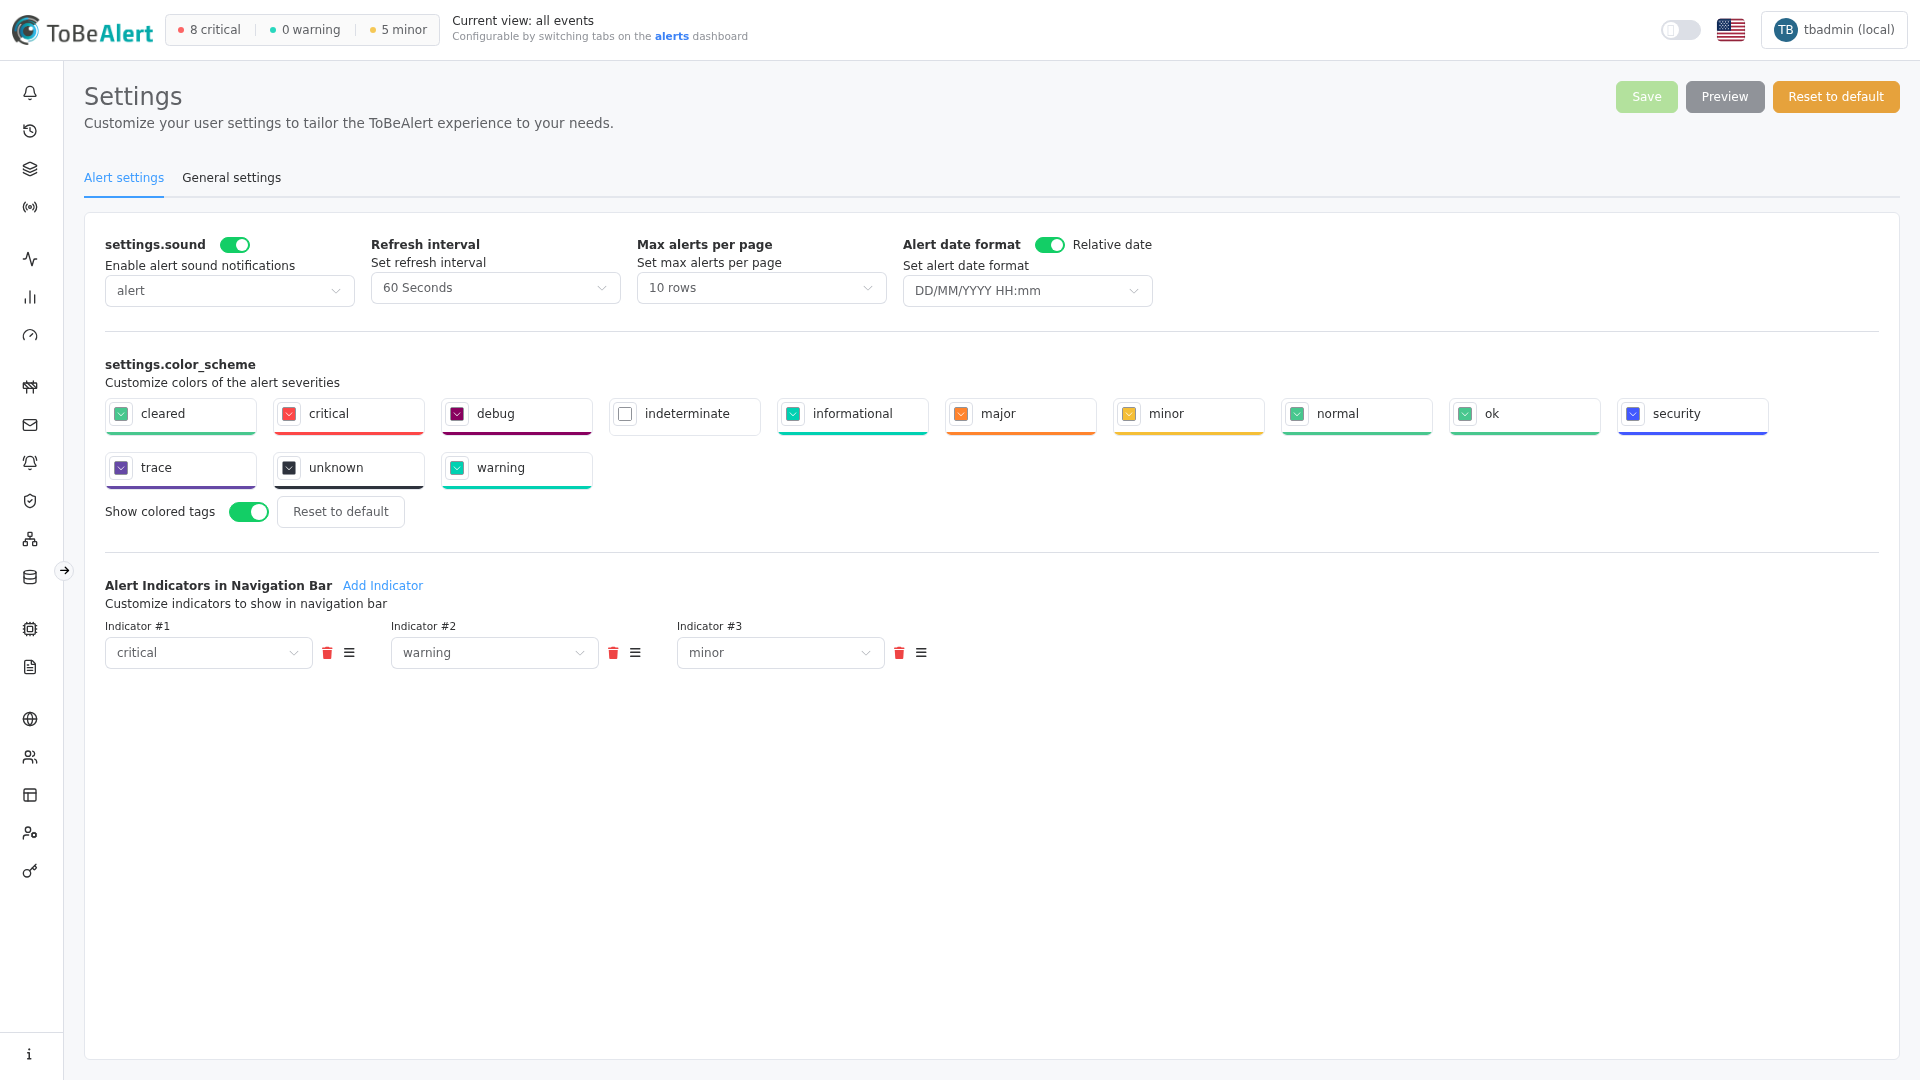Click the Add Indicator link

tap(383, 586)
